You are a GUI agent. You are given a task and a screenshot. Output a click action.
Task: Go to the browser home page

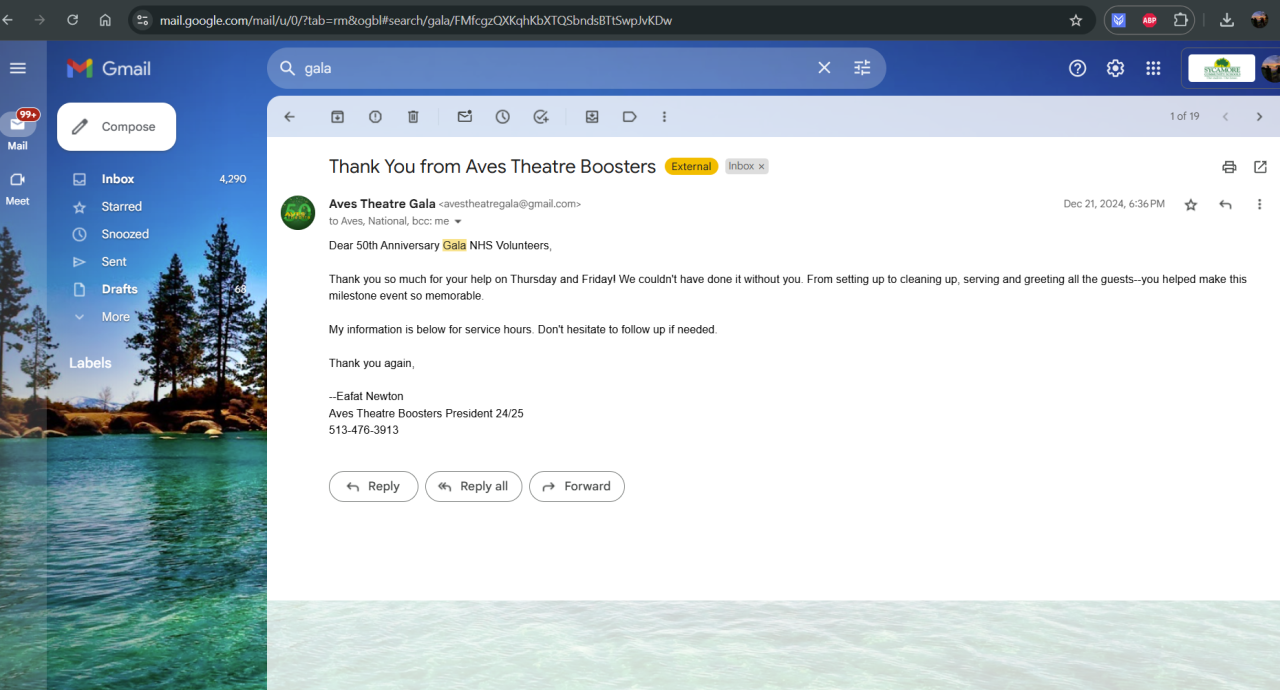click(105, 20)
